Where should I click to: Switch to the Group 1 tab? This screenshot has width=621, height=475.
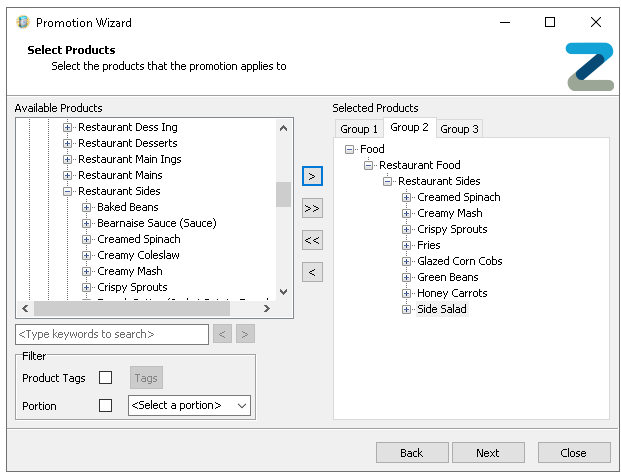(359, 129)
